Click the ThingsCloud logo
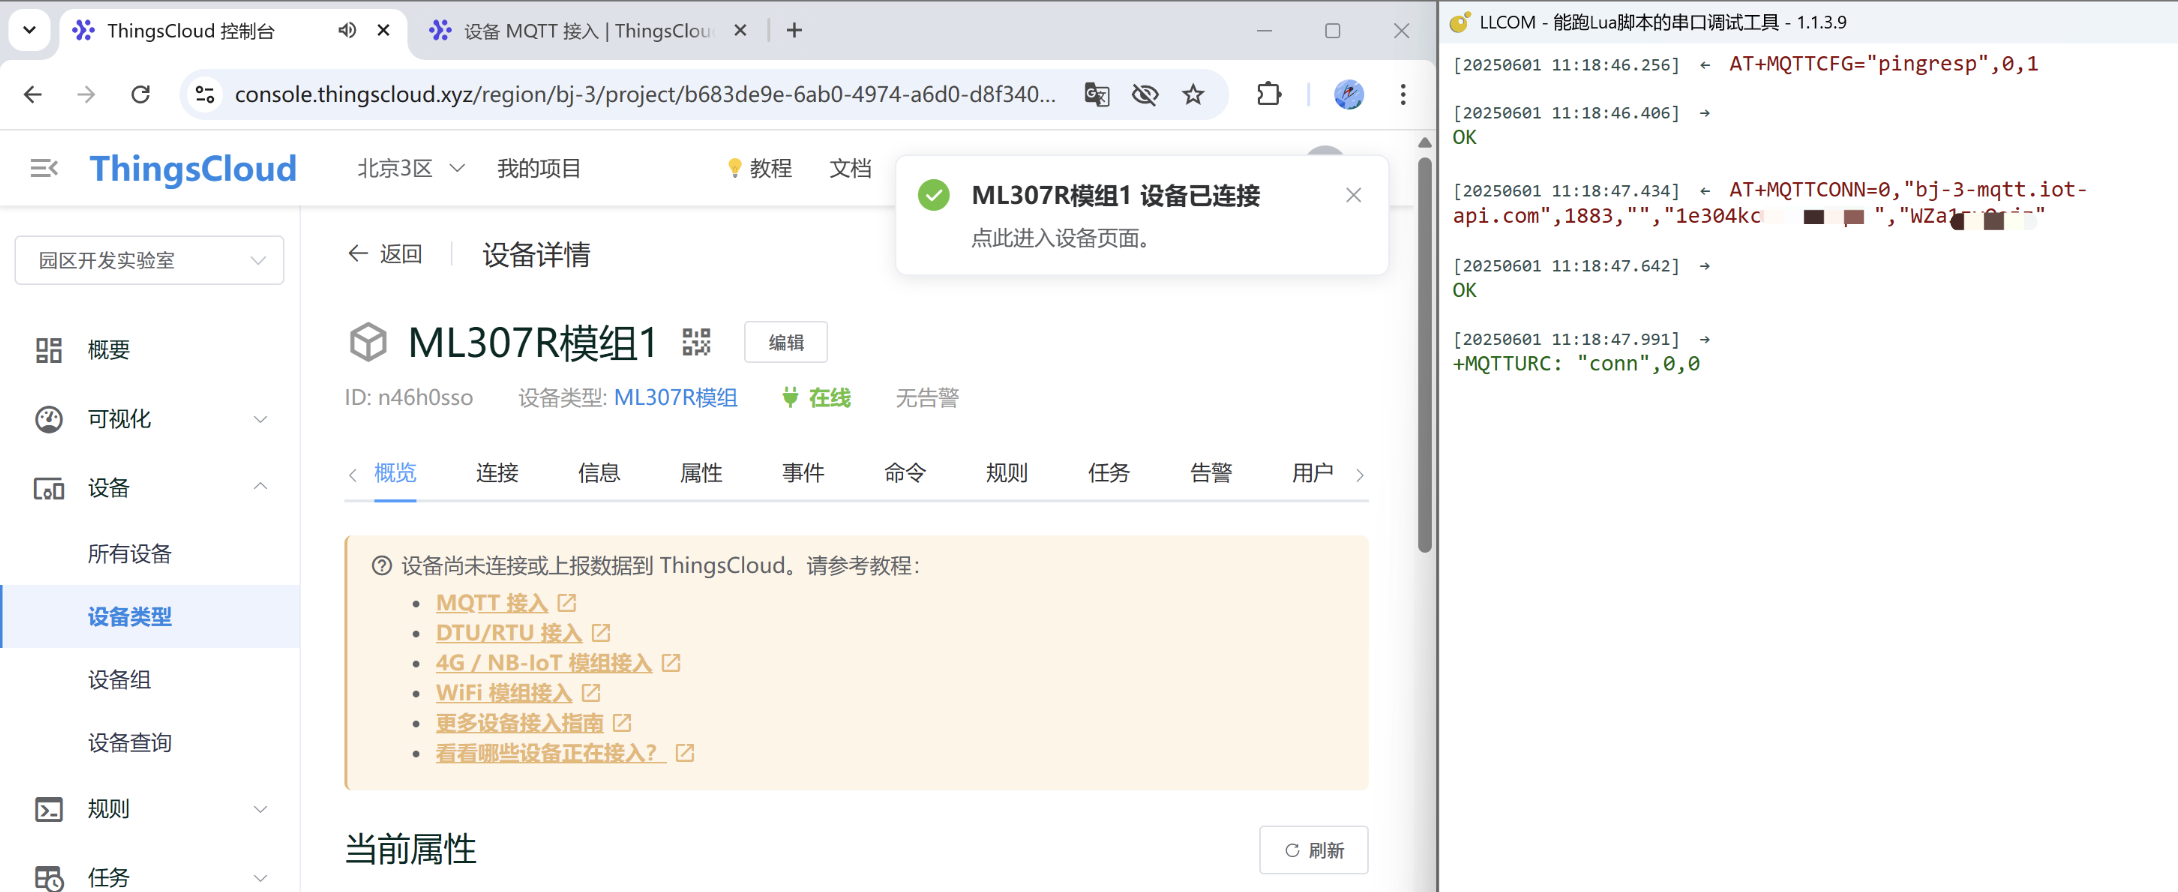The width and height of the screenshot is (2178, 892). pos(193,168)
